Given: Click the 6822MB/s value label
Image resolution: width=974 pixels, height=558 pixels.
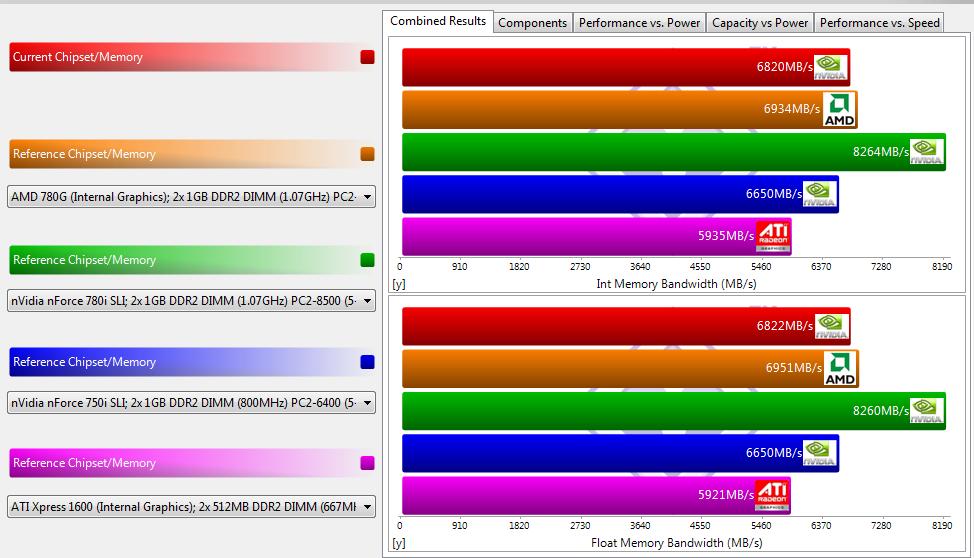Looking at the screenshot, I should [x=784, y=326].
